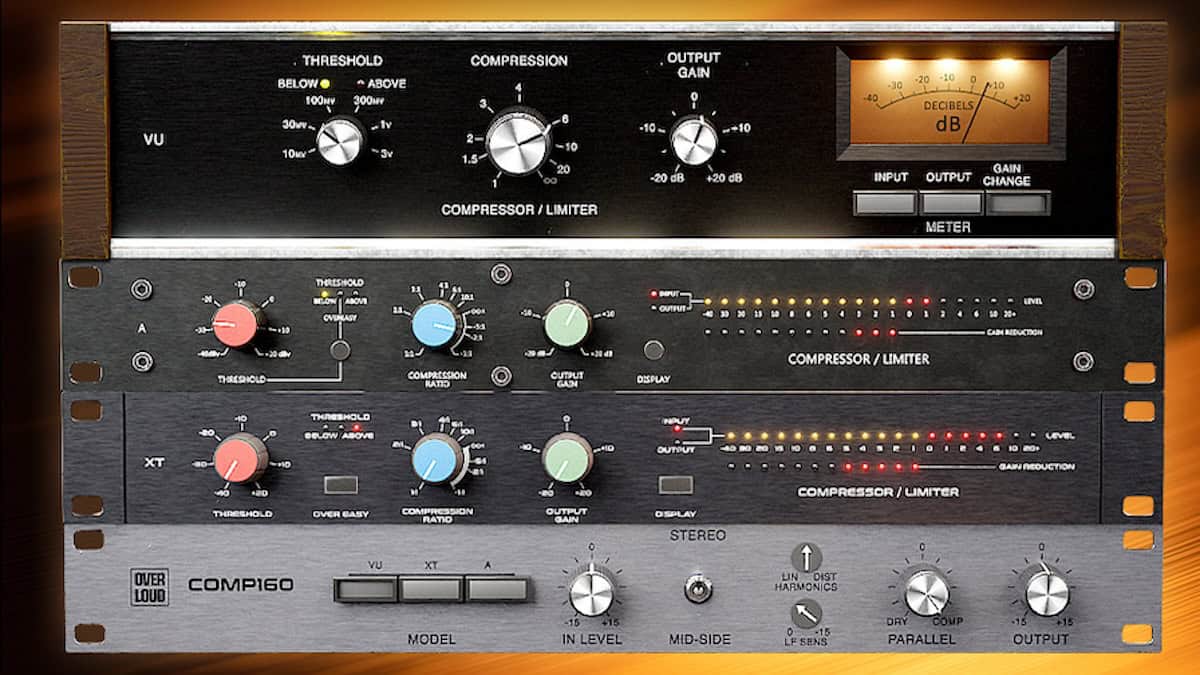Click the green Output Gain knob on unit A

[568, 325]
